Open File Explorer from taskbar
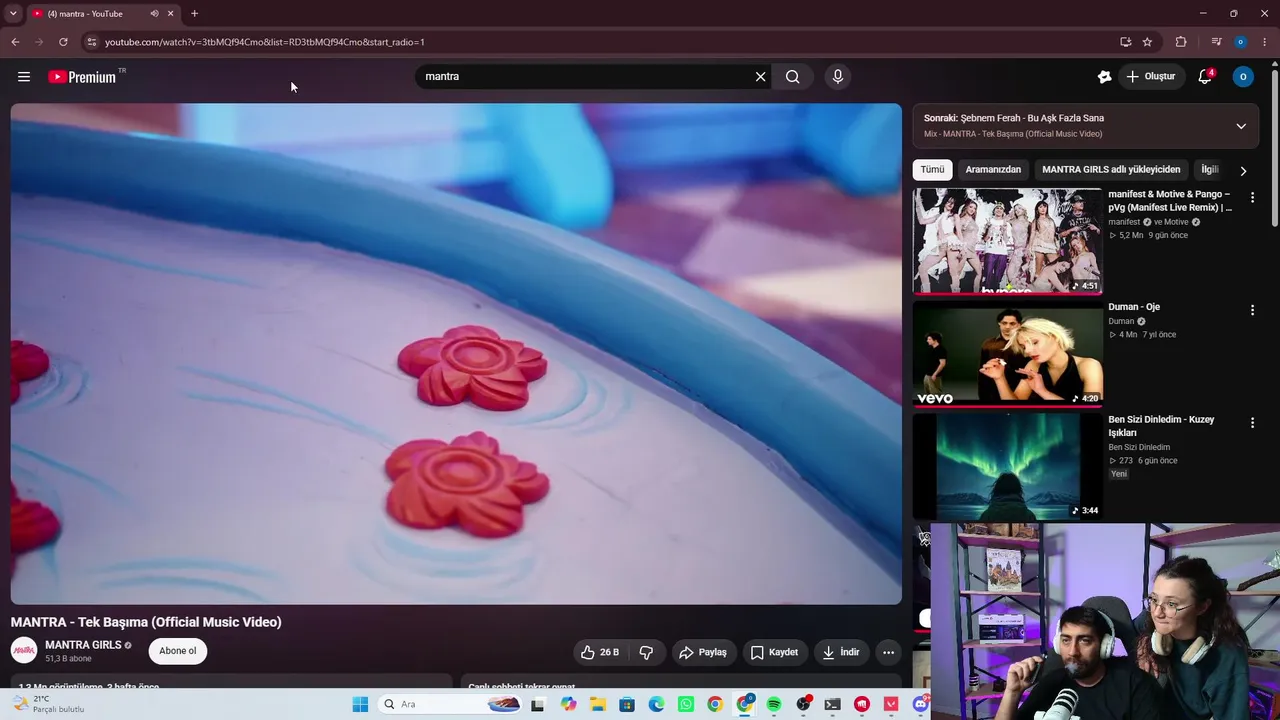 click(x=597, y=705)
